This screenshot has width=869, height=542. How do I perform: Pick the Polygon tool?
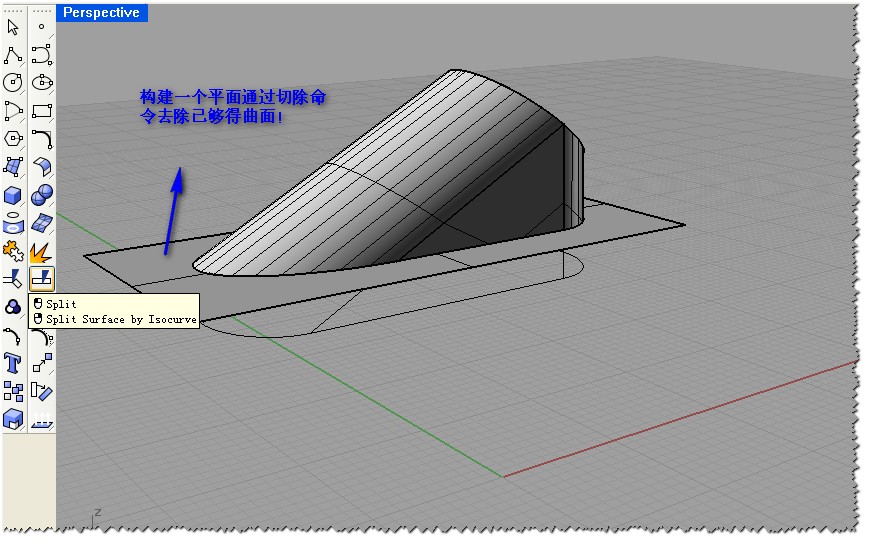13,139
